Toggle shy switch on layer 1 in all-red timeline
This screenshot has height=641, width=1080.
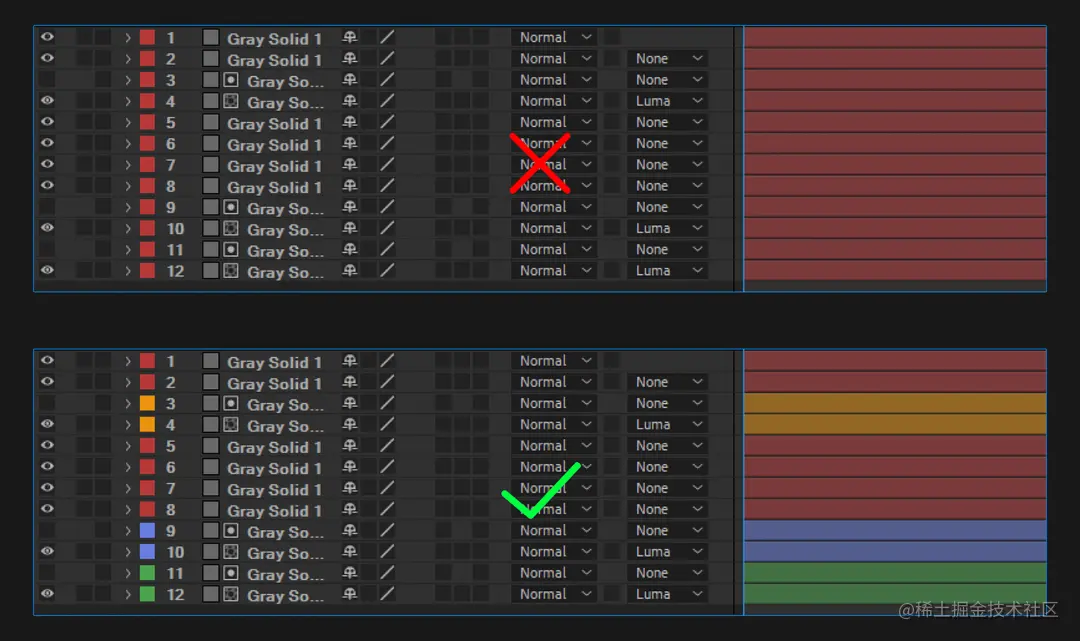pos(350,37)
